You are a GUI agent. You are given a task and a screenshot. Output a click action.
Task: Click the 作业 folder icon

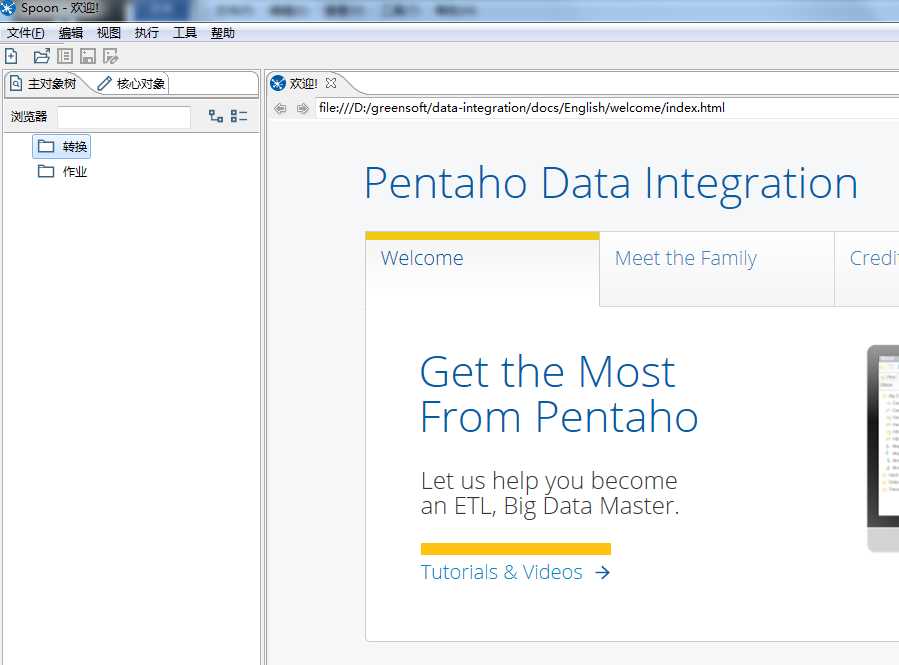pyautogui.click(x=46, y=171)
